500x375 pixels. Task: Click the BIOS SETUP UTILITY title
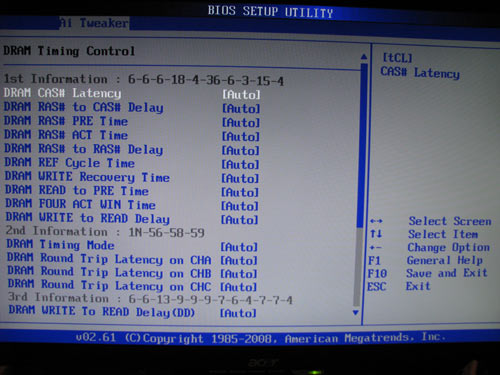click(x=270, y=12)
